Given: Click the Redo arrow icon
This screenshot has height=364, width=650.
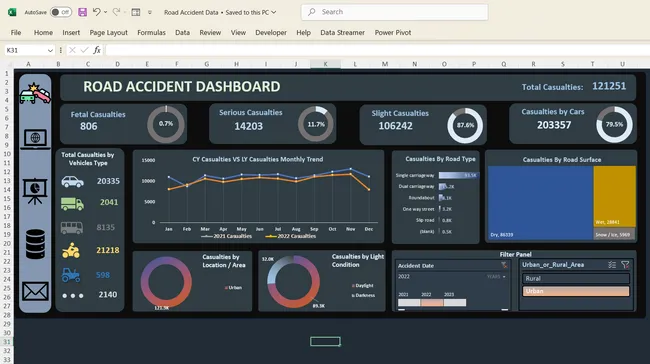Looking at the screenshot, I should click(x=116, y=12).
